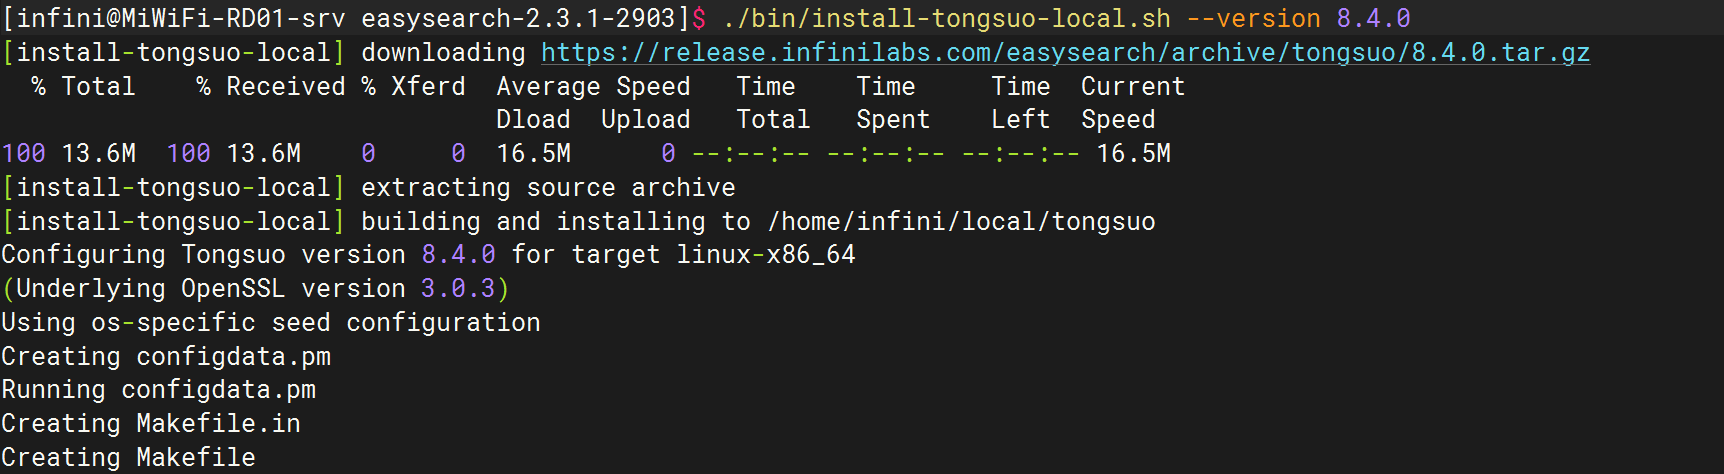
Task: Click the last 'Creating Makefile' line
Action: (x=128, y=457)
